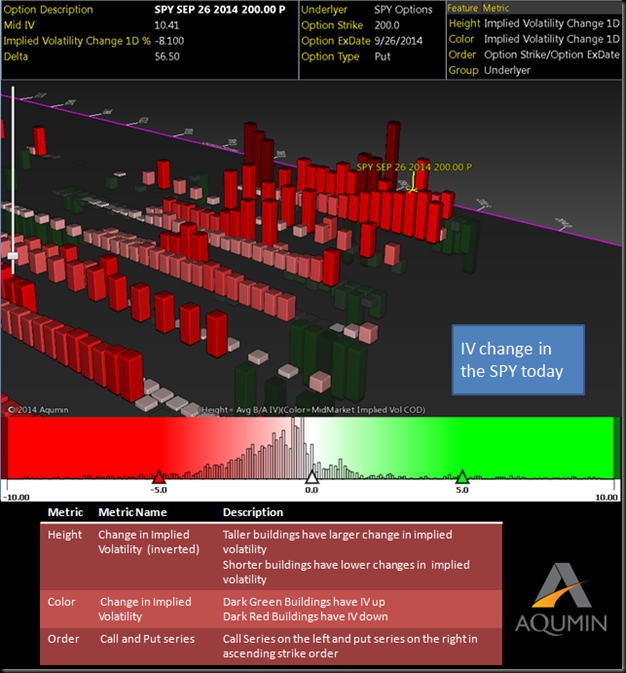Click 'Dark Green Buildings have IV up' text
Screen dimensions: 626x673
point(304,602)
